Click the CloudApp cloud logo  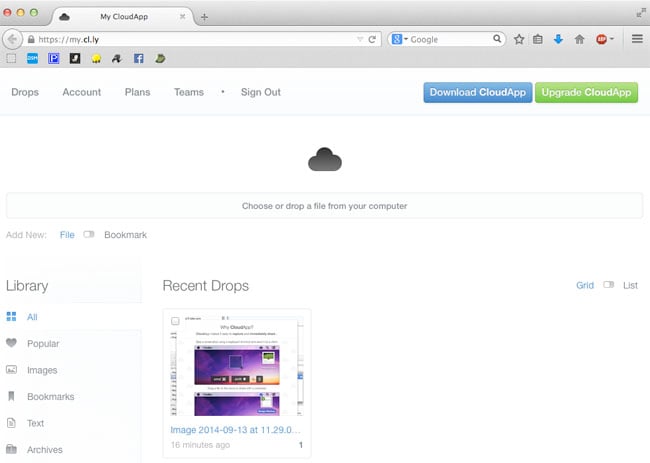325,159
